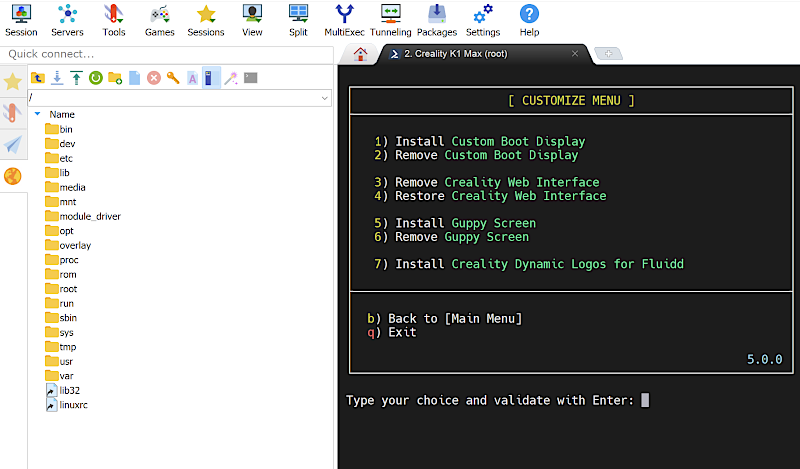Select the sys folder
Viewport: 800px width, 469px height.
pos(59,332)
